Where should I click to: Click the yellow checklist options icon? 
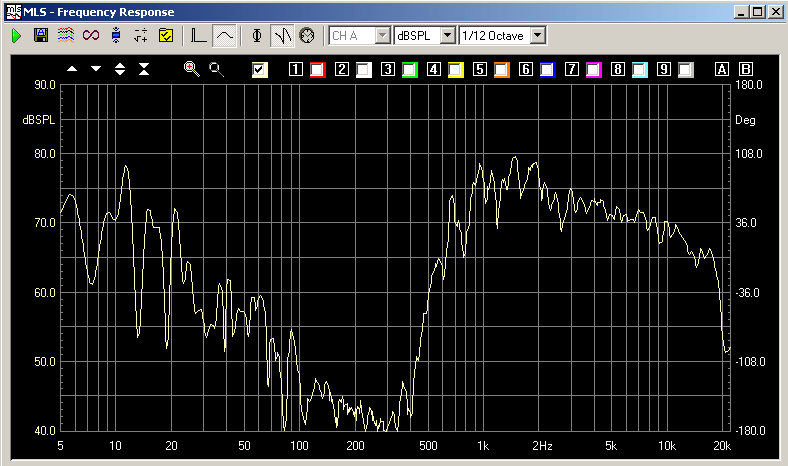(x=166, y=35)
